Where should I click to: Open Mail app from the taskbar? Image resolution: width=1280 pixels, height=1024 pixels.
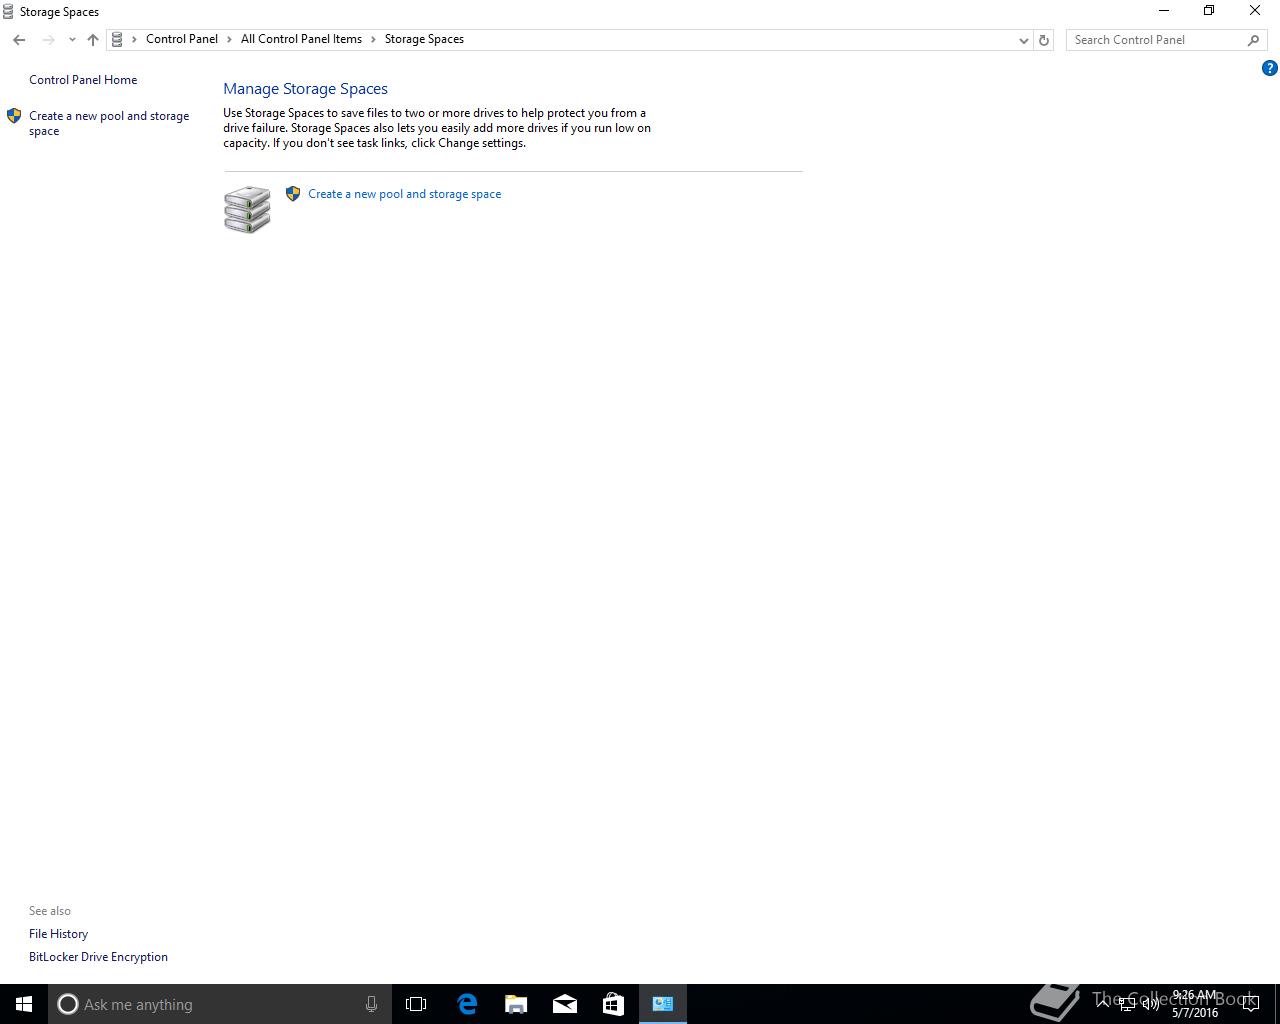[565, 1004]
